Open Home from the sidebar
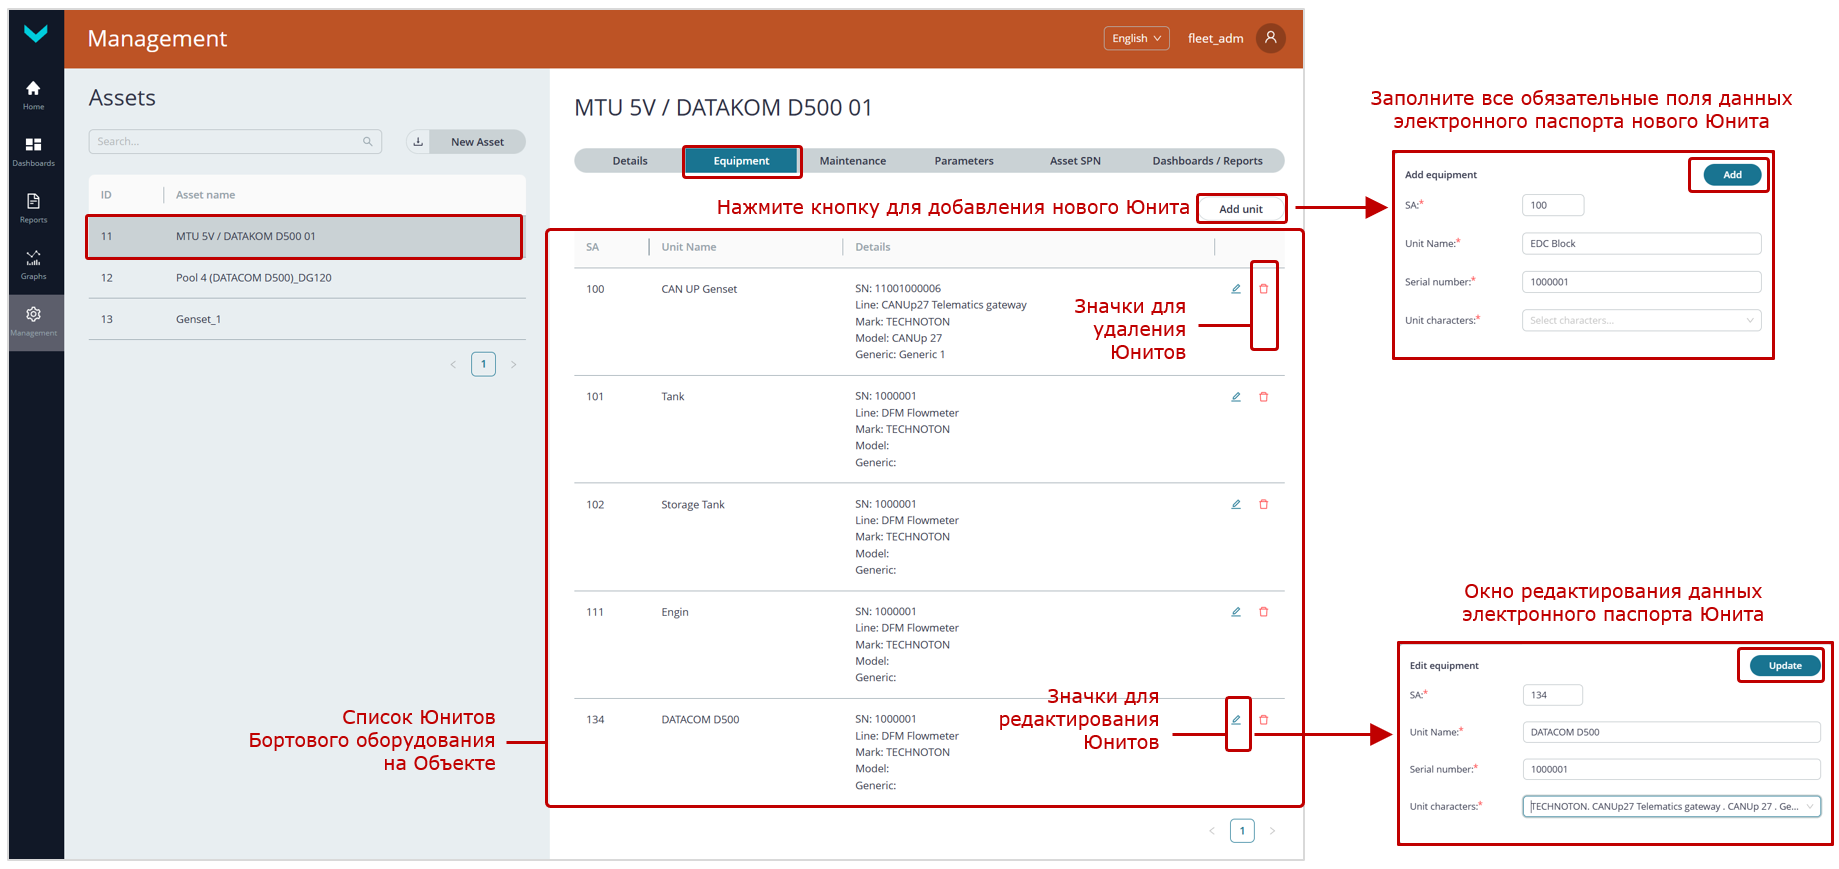 [33, 94]
